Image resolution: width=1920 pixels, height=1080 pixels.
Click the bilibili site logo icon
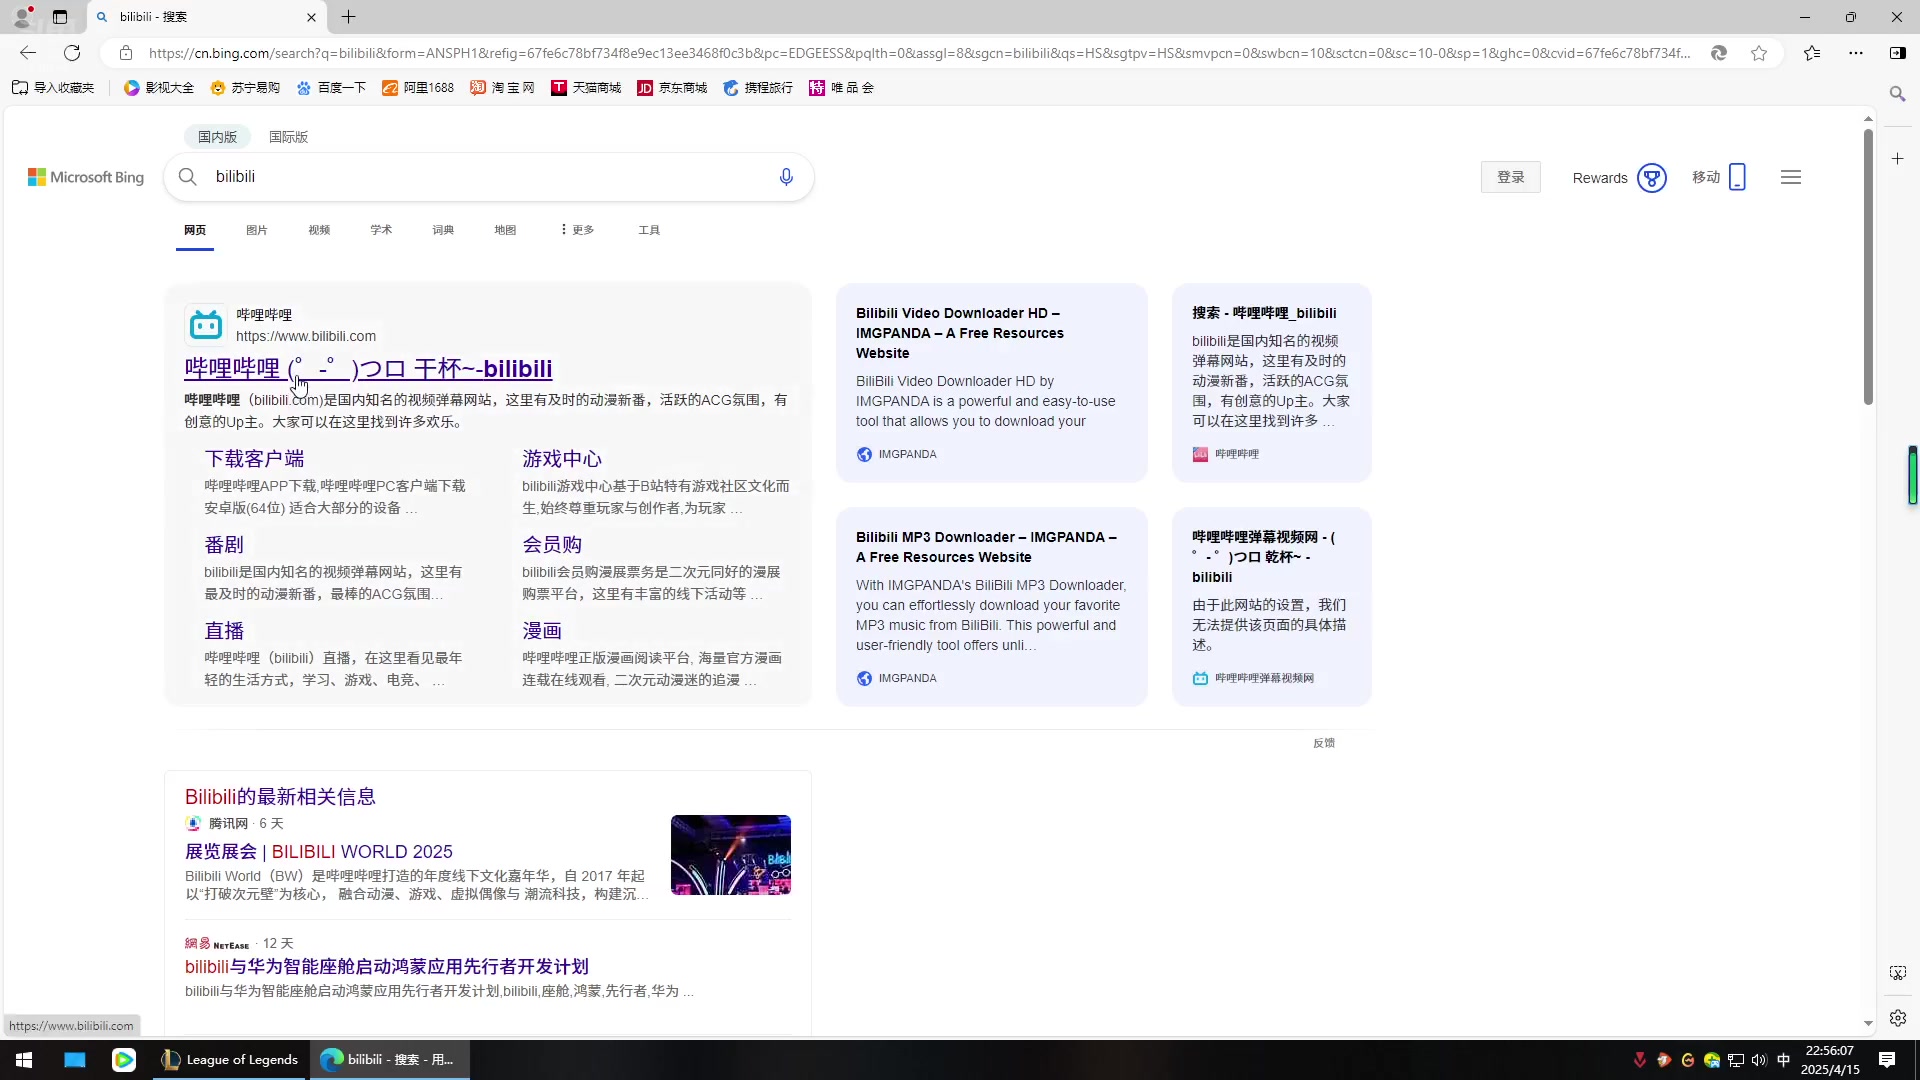[206, 325]
